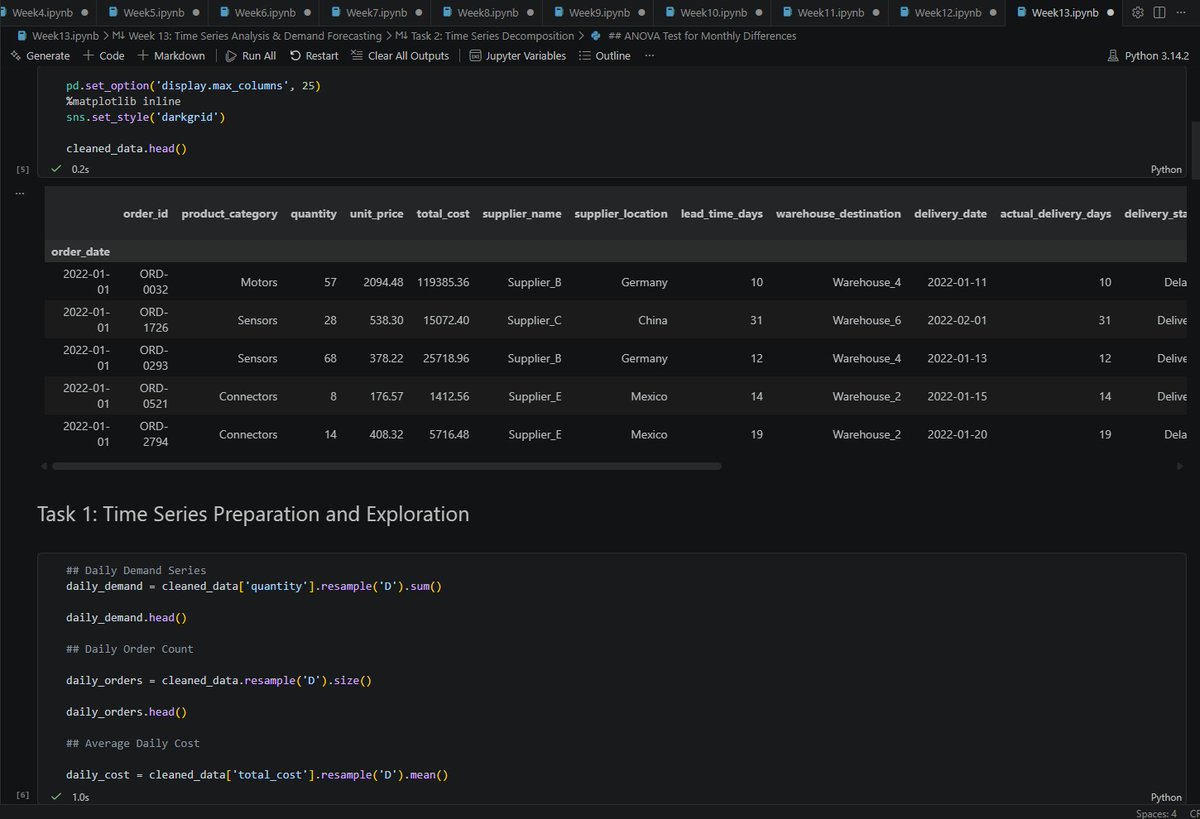Switch to the Week5.ipynb tab

(153, 13)
